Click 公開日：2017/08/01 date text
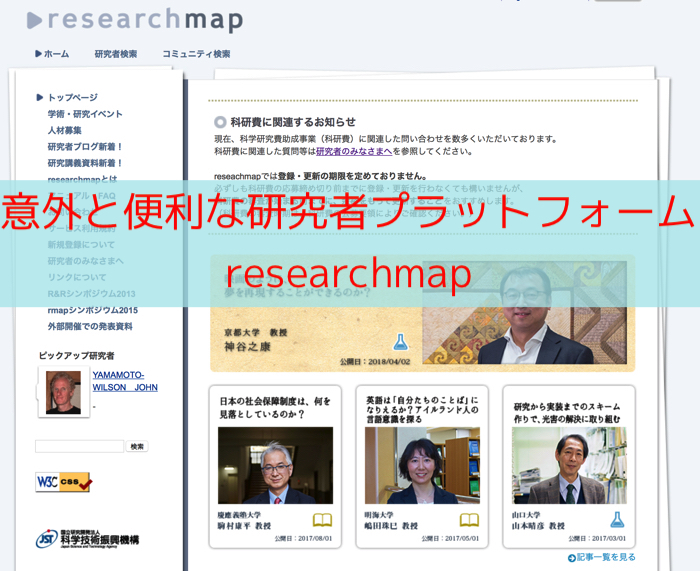The width and height of the screenshot is (700, 571). [x=303, y=538]
